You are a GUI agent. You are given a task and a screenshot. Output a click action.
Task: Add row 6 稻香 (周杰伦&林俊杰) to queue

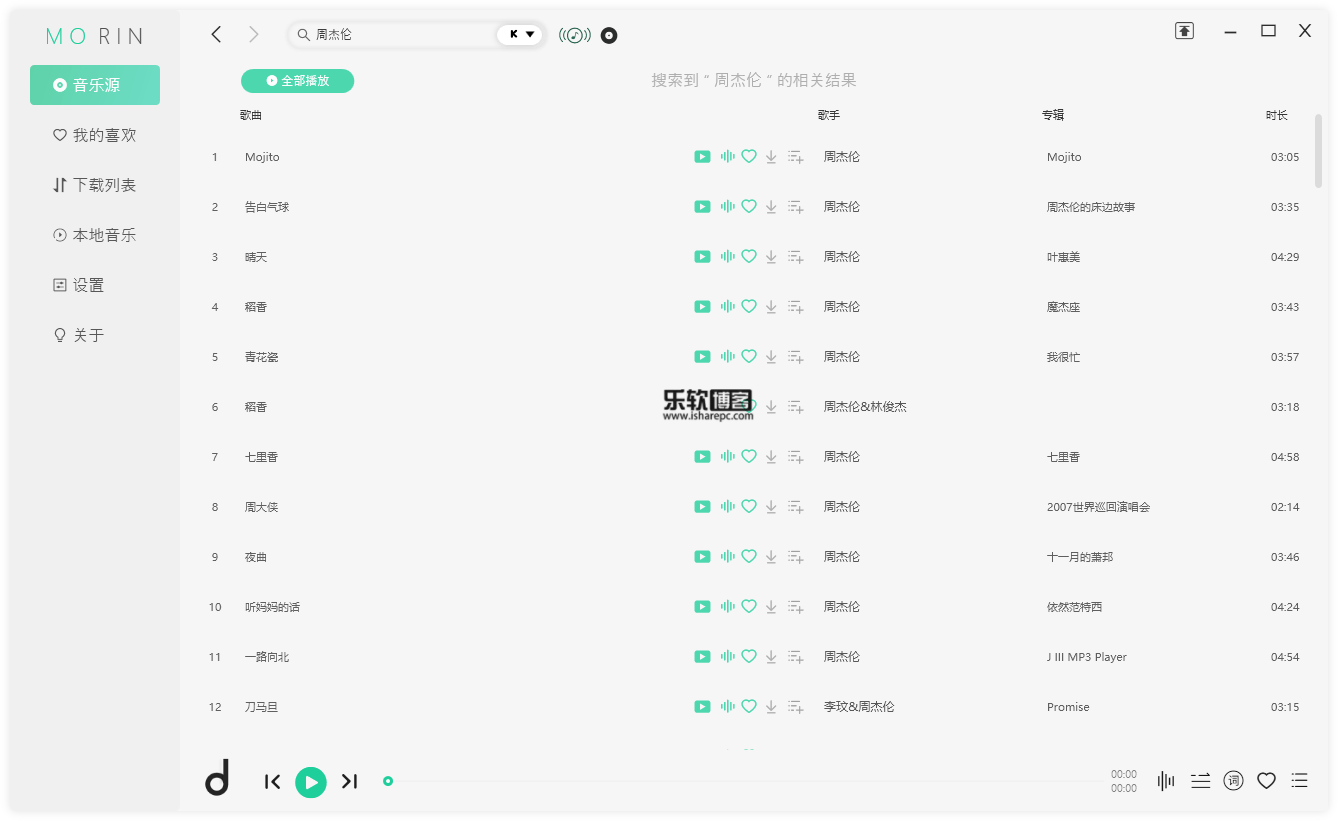click(x=796, y=407)
